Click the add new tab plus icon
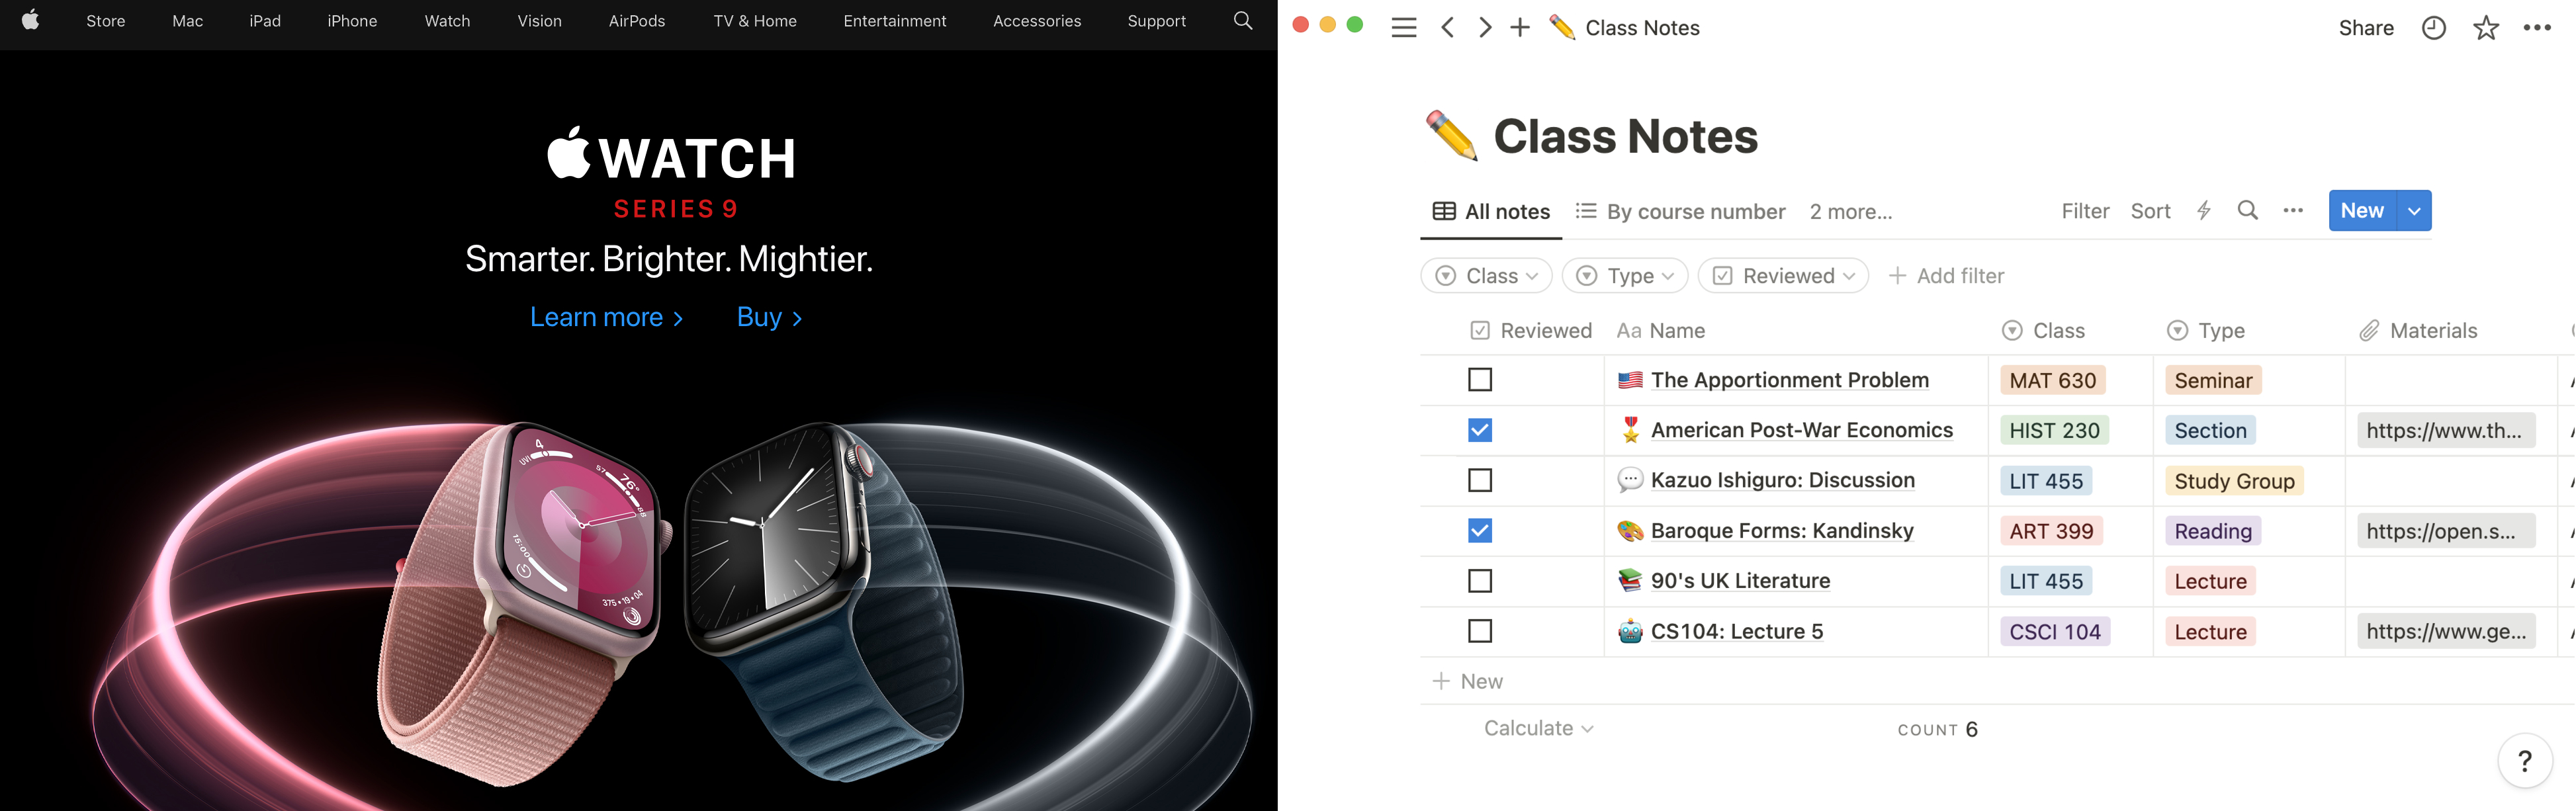This screenshot has width=2576, height=811. tap(1519, 28)
